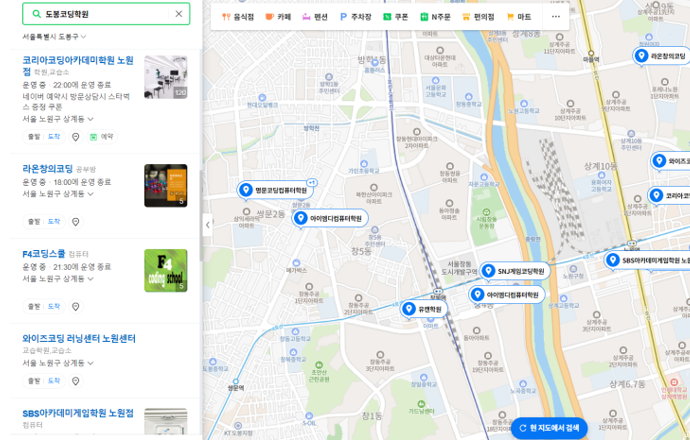Filter map by 마트 category
690x440 pixels.
click(x=519, y=17)
